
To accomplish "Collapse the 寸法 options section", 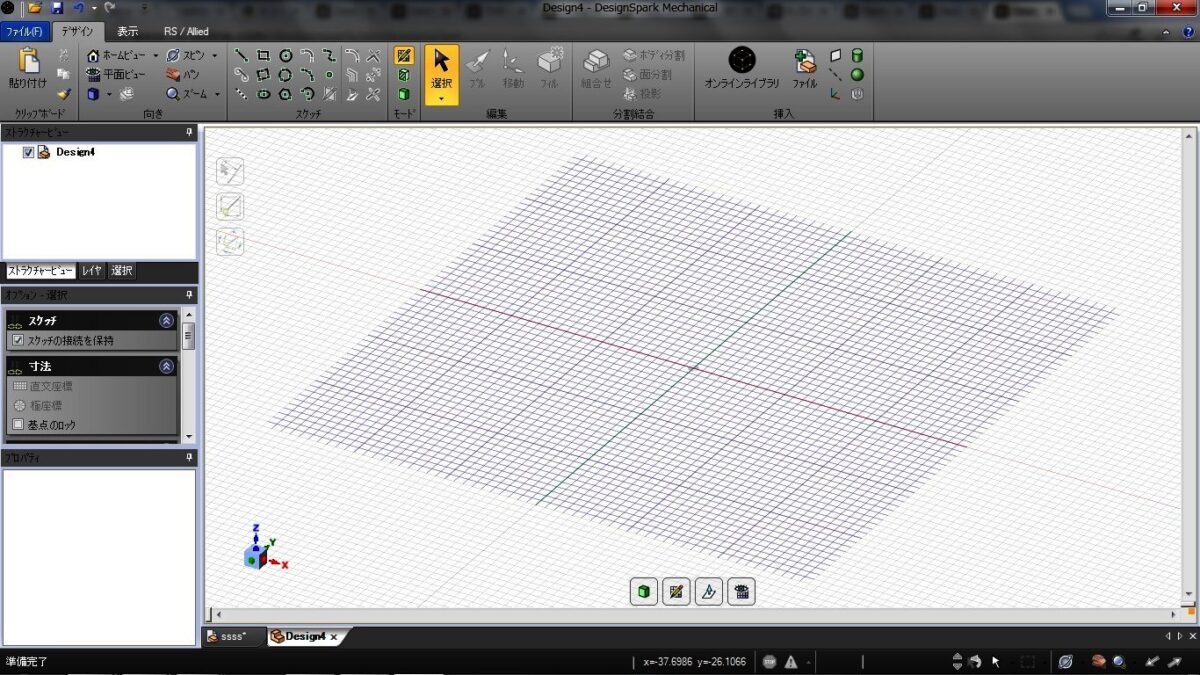I will click(x=166, y=366).
